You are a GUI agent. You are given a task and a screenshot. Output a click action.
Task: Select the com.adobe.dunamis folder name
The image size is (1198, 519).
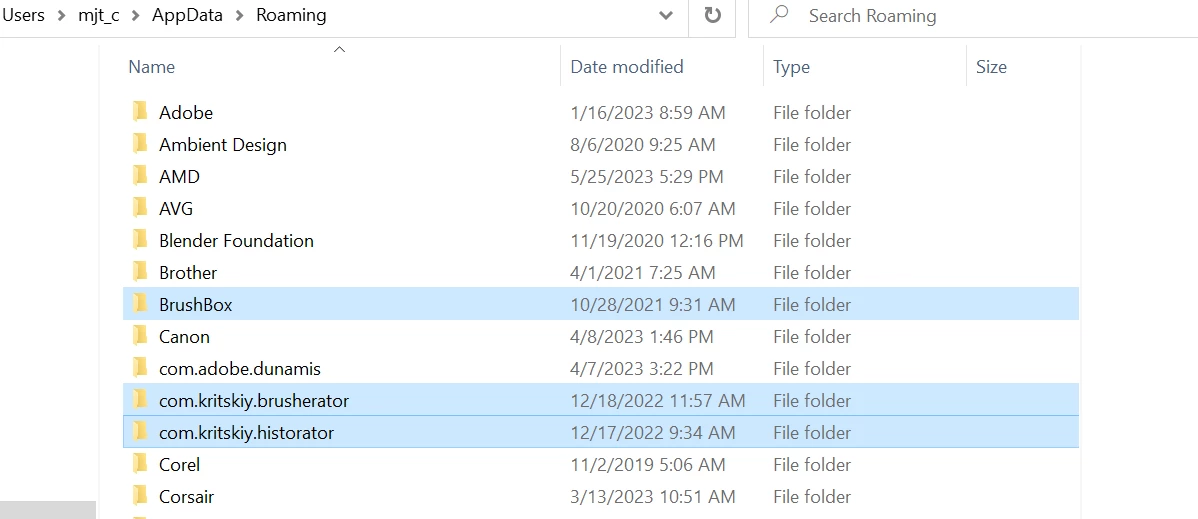240,368
